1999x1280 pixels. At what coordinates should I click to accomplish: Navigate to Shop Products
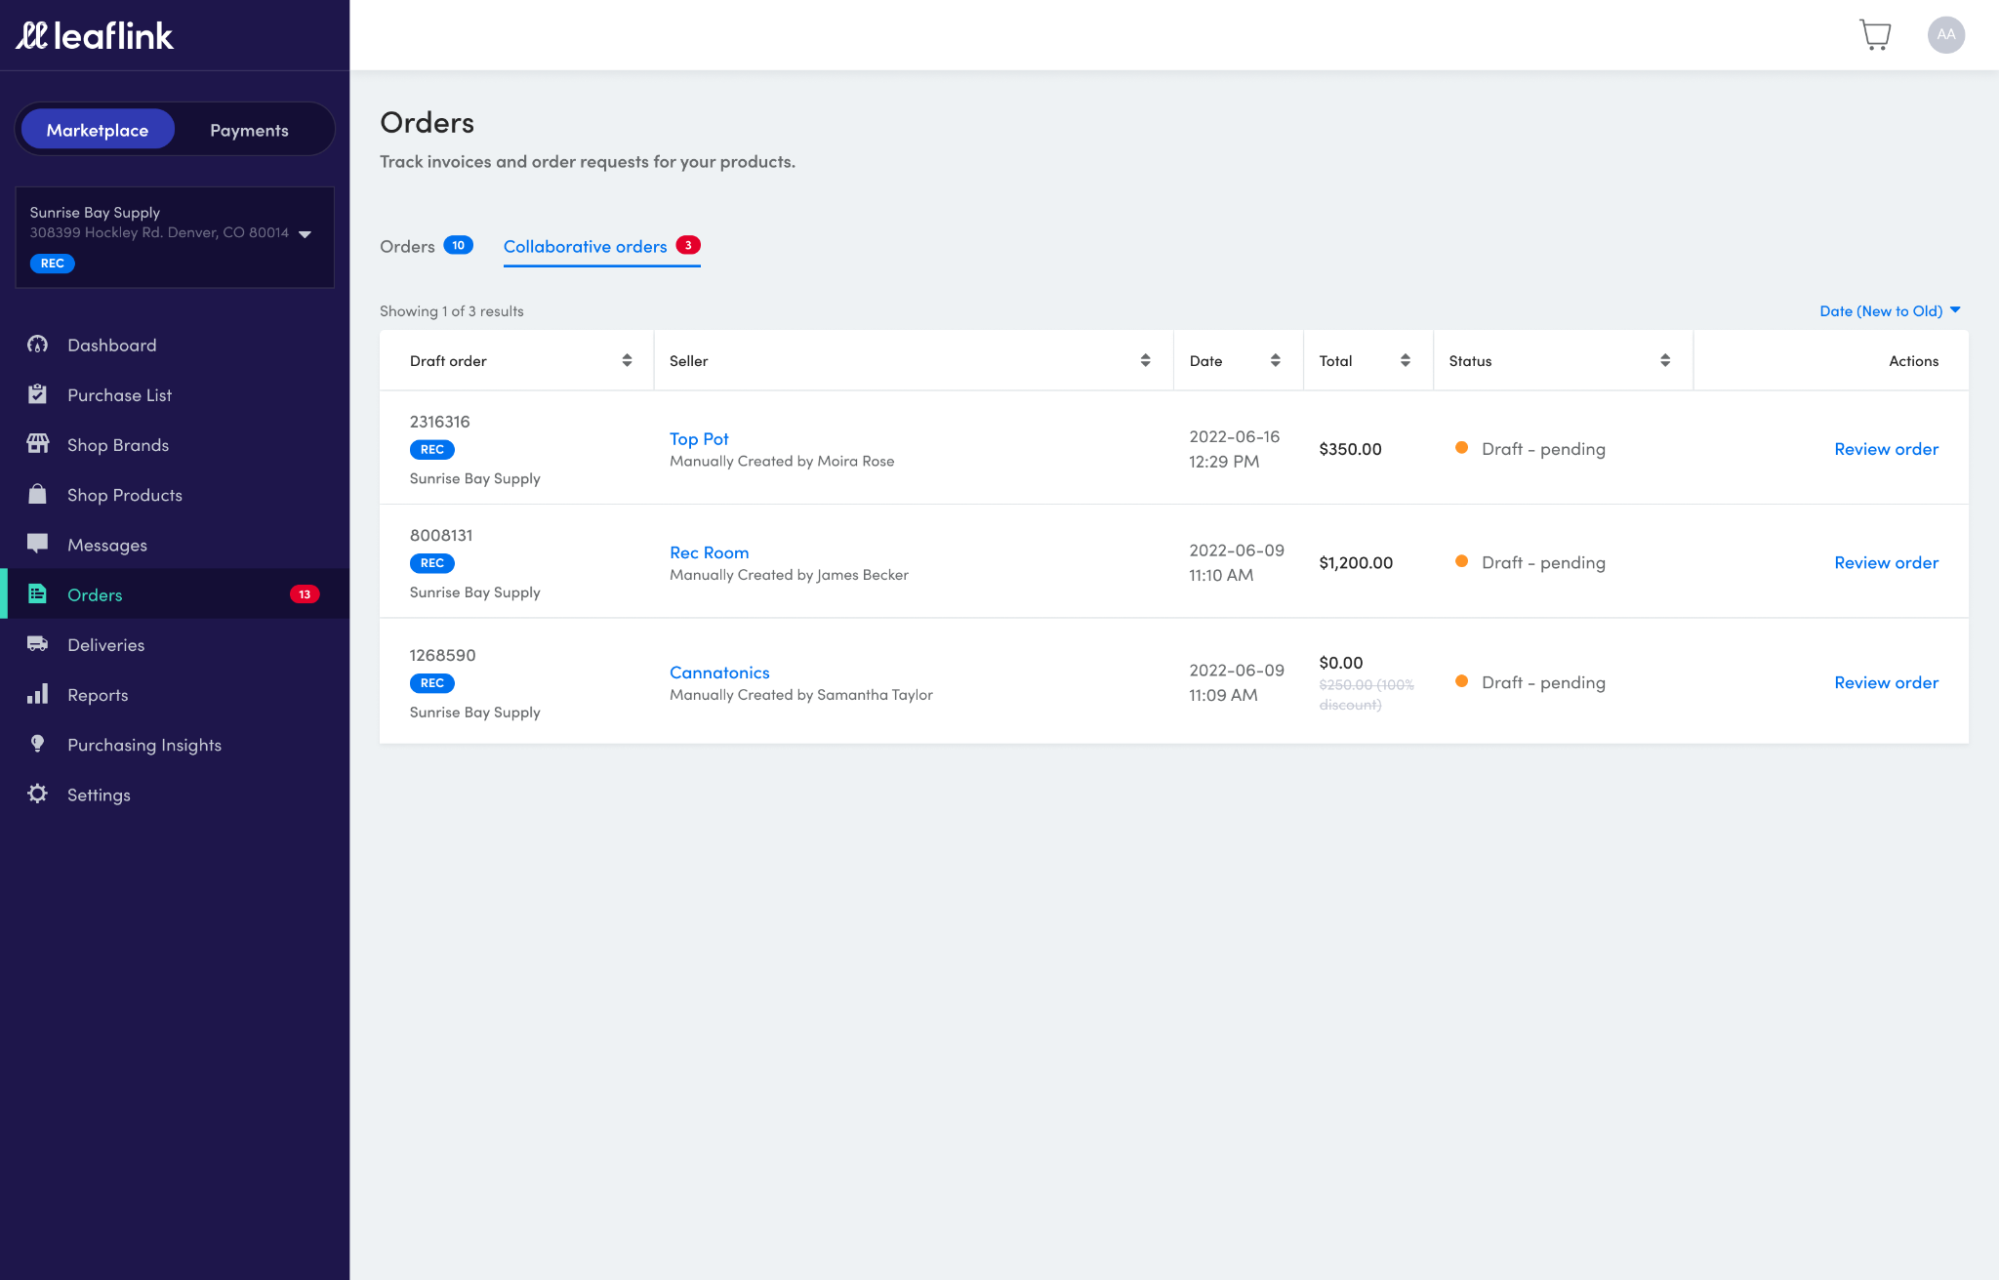[x=124, y=495]
